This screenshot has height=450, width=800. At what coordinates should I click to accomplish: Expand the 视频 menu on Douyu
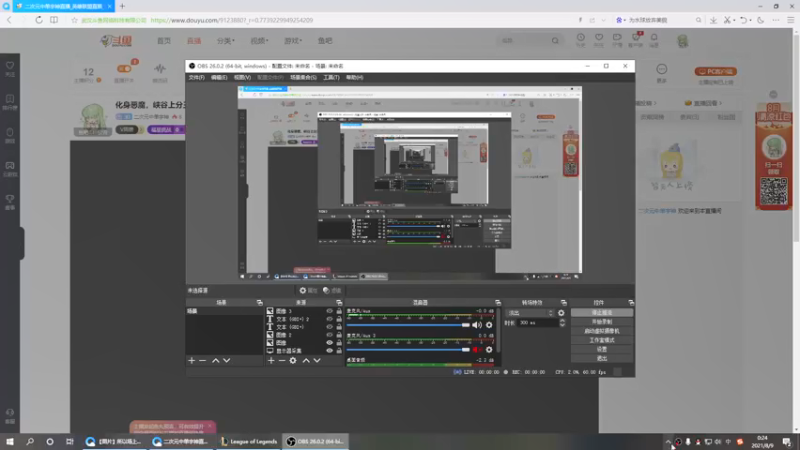click(259, 41)
